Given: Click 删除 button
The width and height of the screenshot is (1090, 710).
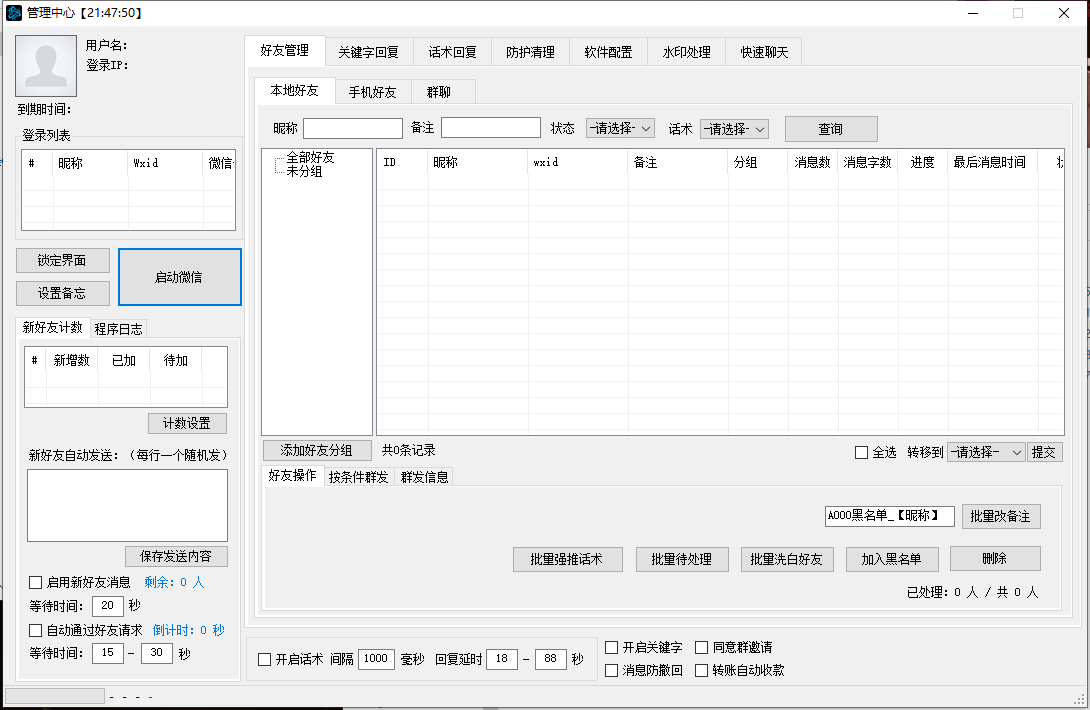Looking at the screenshot, I should click(x=995, y=558).
